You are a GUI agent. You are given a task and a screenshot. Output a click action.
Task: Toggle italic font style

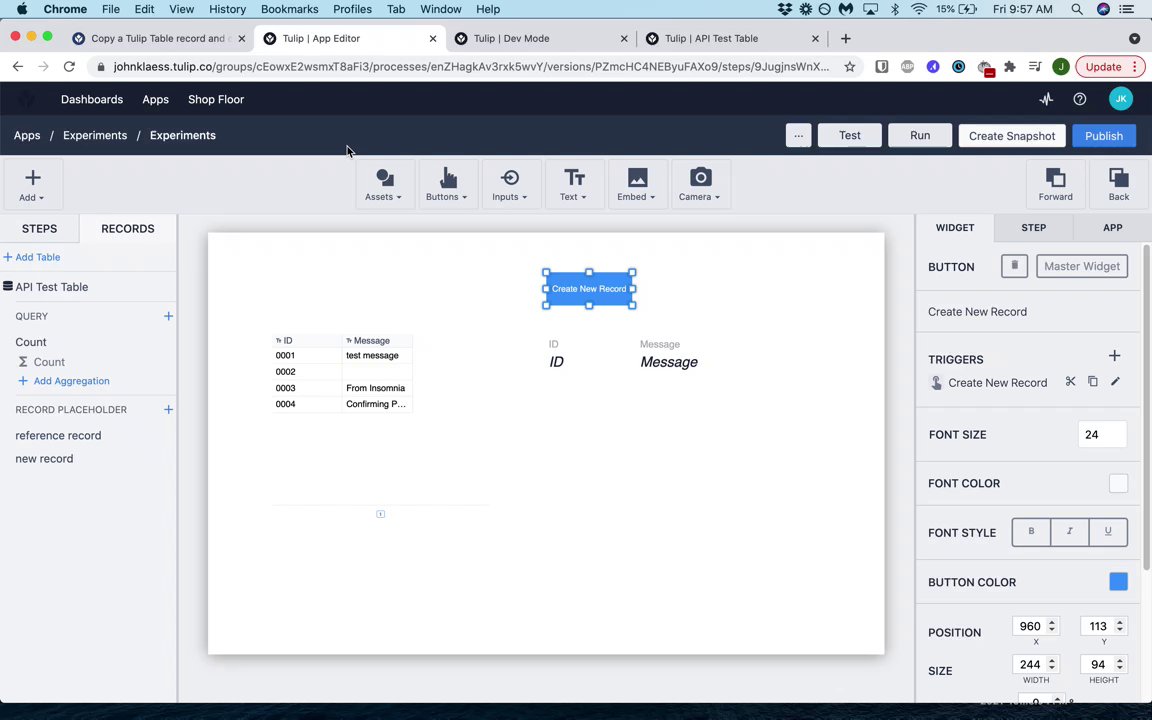tap(1070, 532)
